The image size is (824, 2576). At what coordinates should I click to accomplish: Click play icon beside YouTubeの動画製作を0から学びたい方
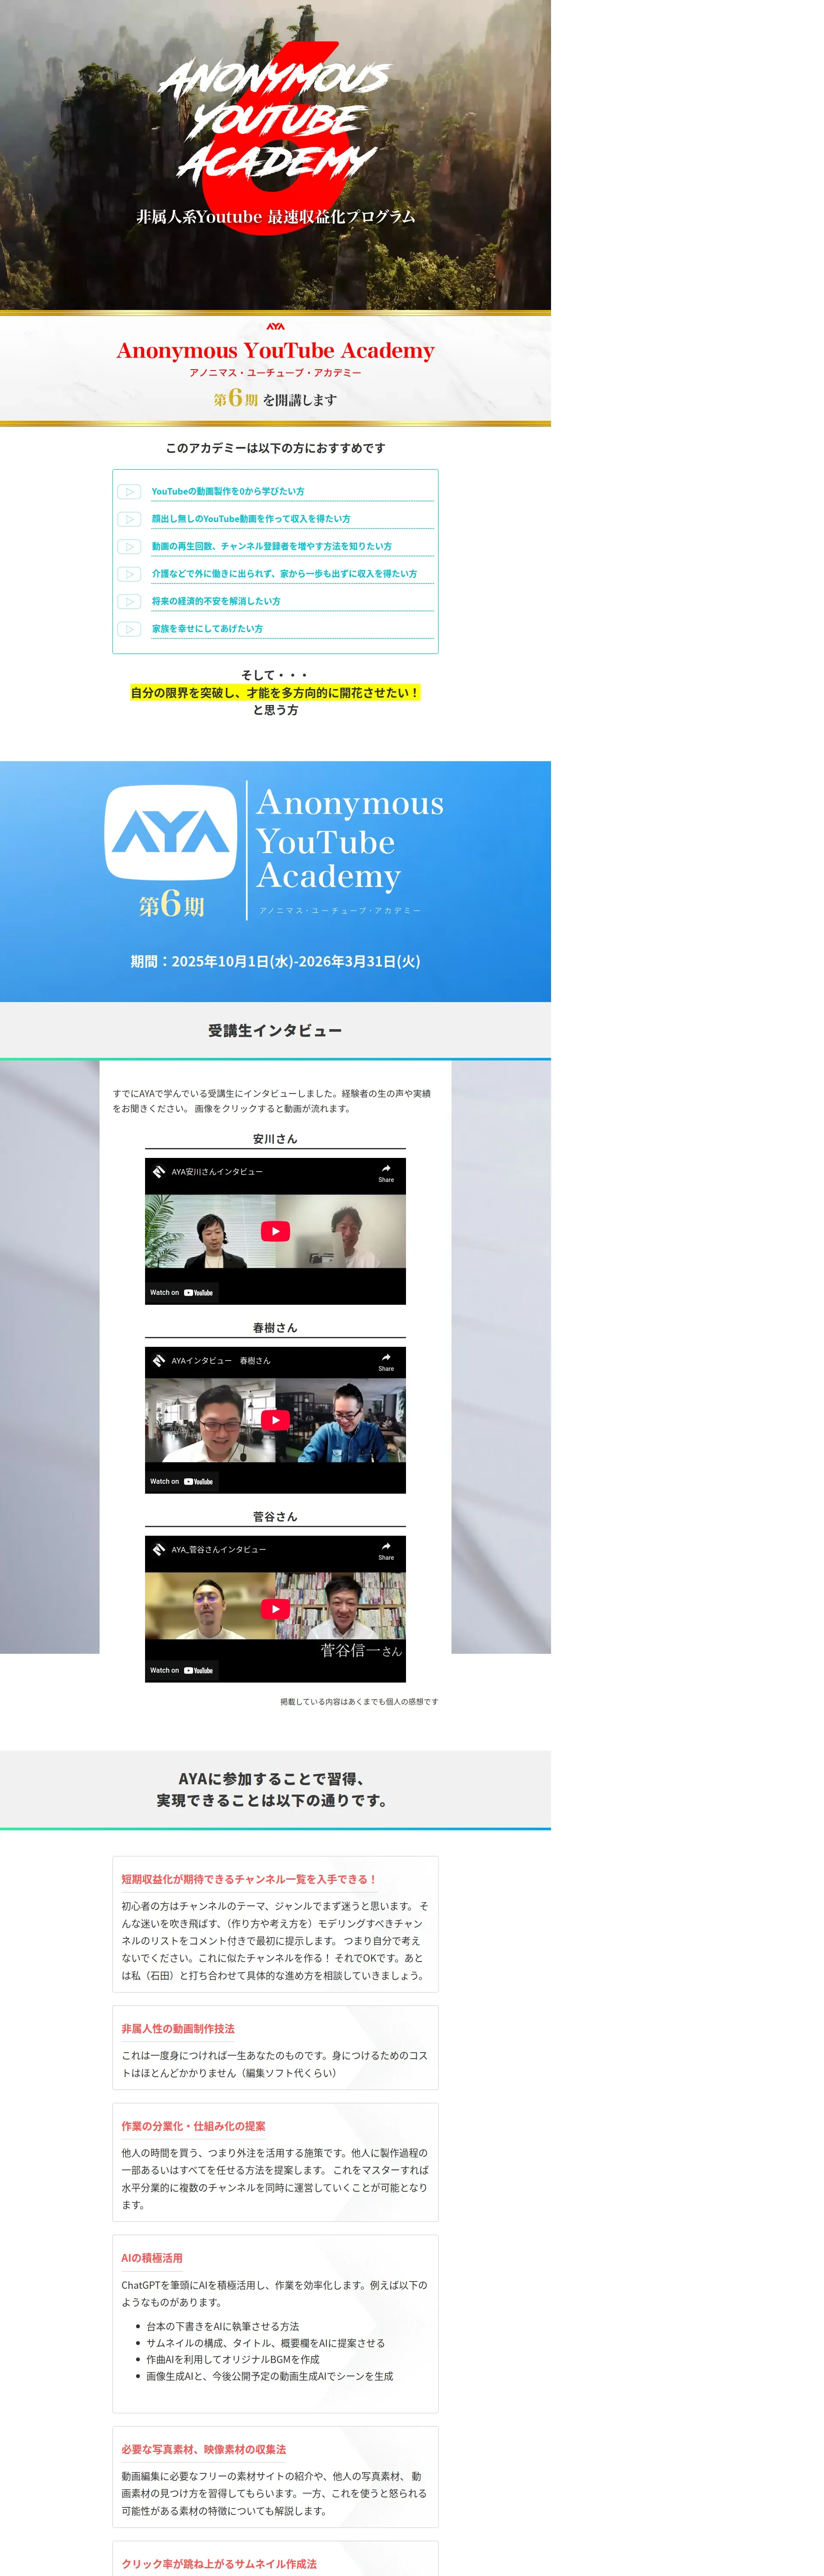click(x=130, y=491)
